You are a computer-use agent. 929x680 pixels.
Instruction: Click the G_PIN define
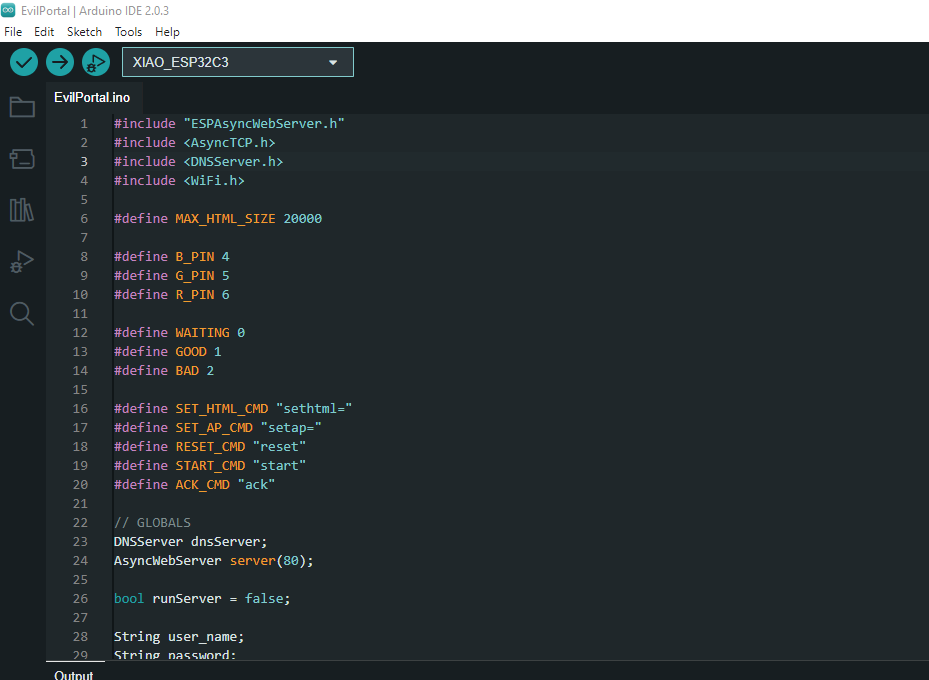point(195,275)
